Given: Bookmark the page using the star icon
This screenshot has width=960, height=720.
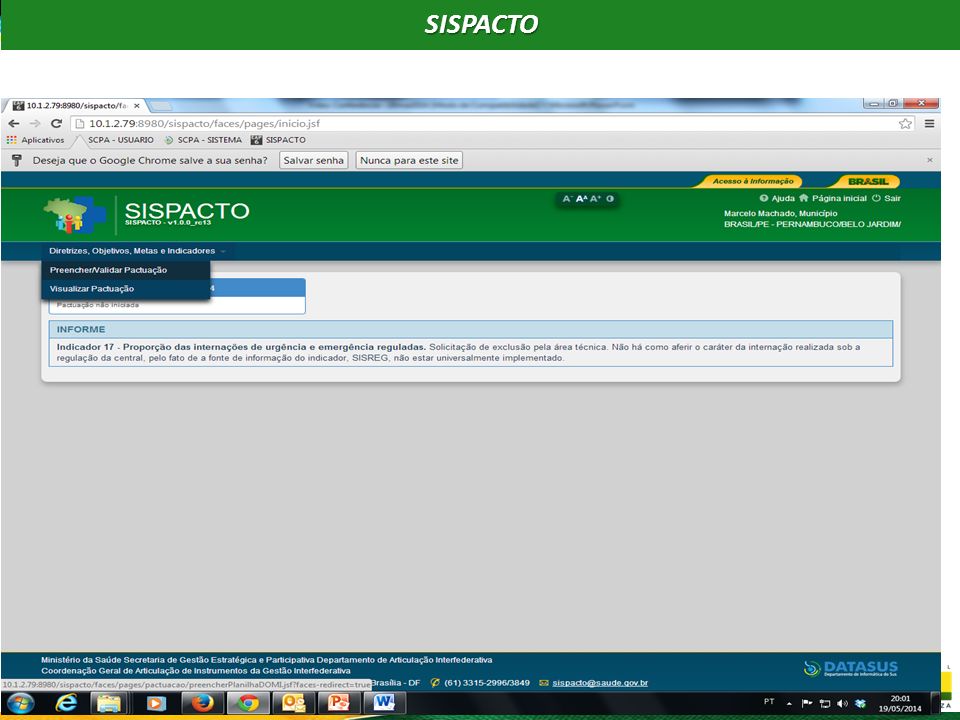Looking at the screenshot, I should click(x=905, y=124).
